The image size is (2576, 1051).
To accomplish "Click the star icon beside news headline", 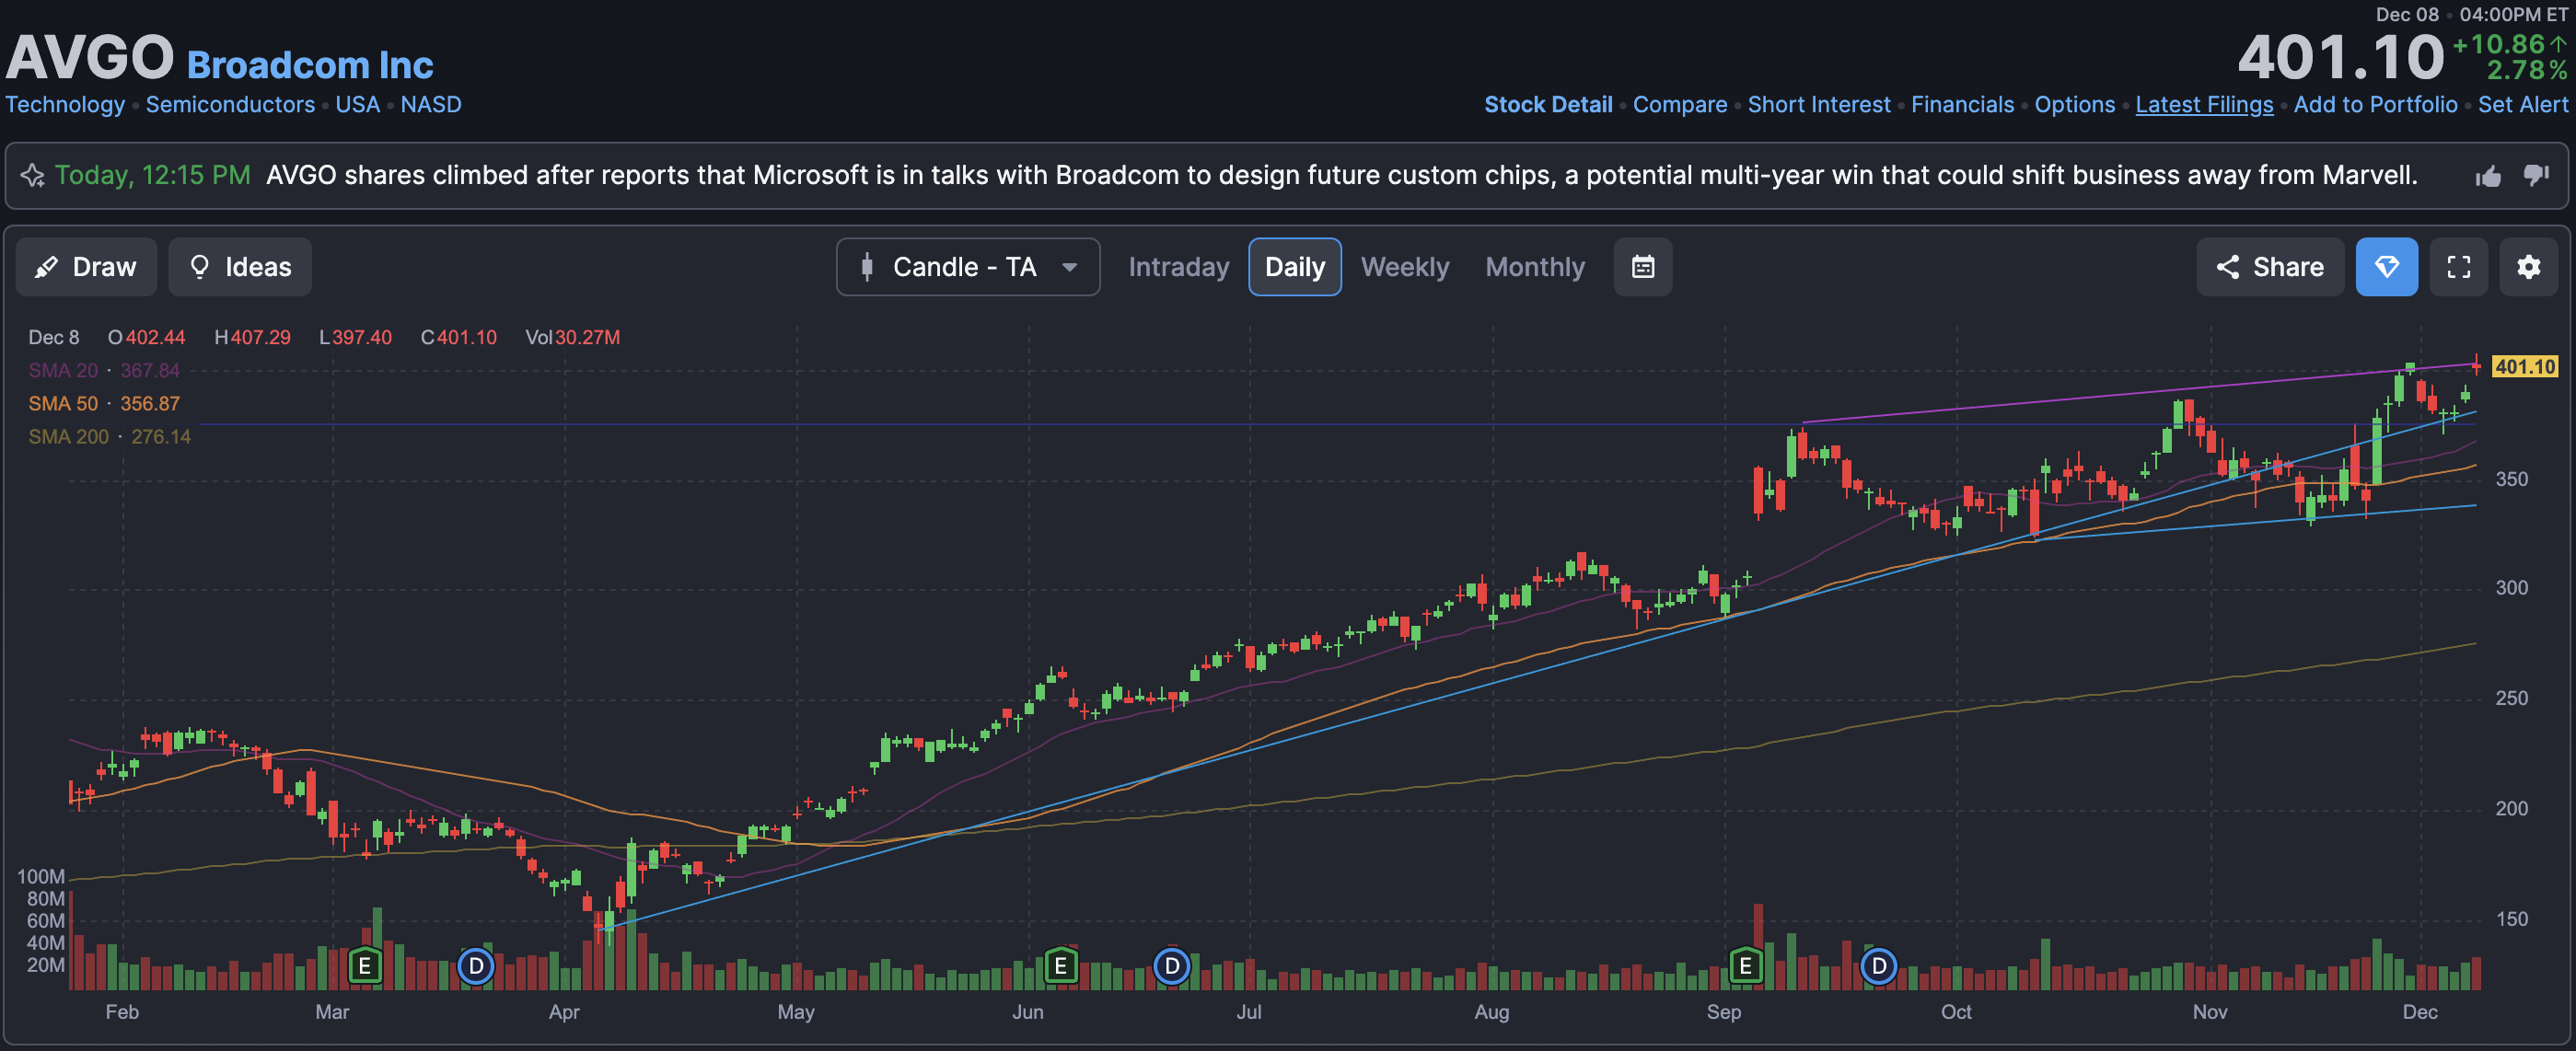I will [x=33, y=176].
